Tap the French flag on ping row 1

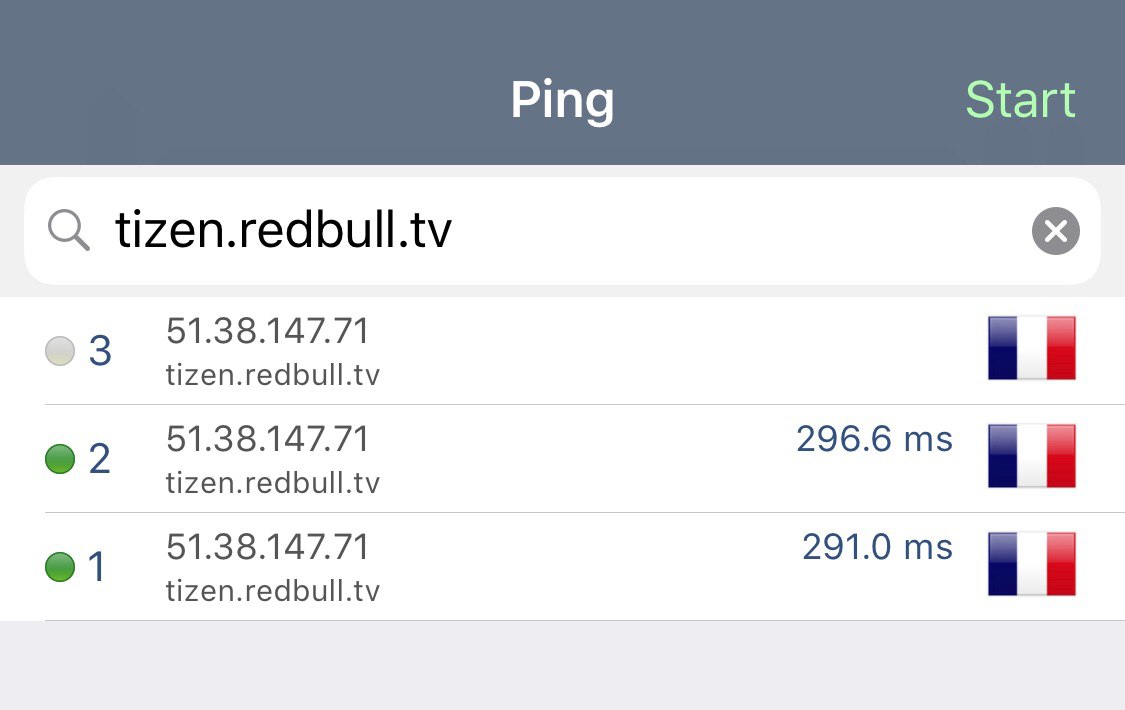coord(1032,564)
